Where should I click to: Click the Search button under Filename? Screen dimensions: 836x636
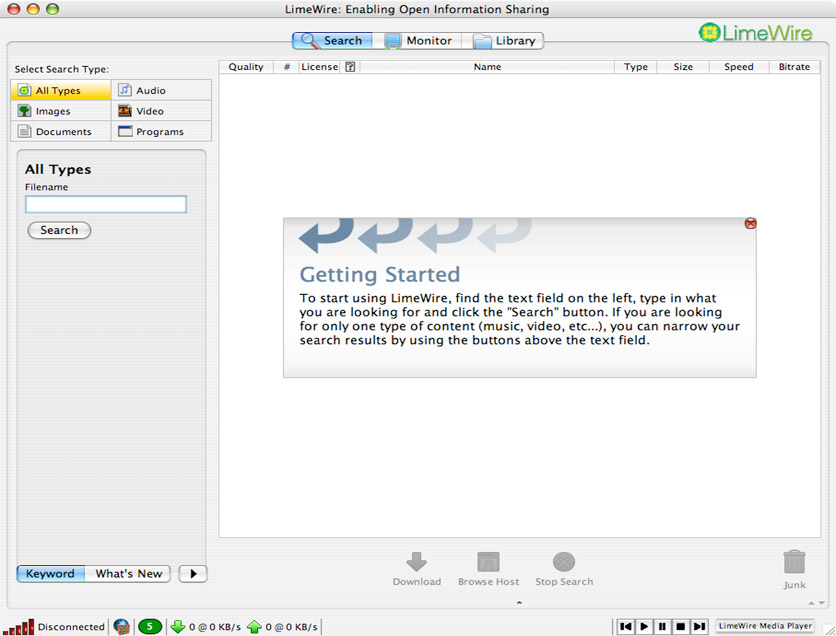coord(59,230)
